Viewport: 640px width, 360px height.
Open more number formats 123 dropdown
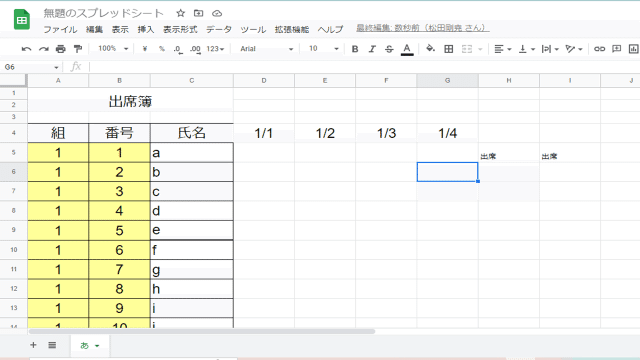coord(215,49)
